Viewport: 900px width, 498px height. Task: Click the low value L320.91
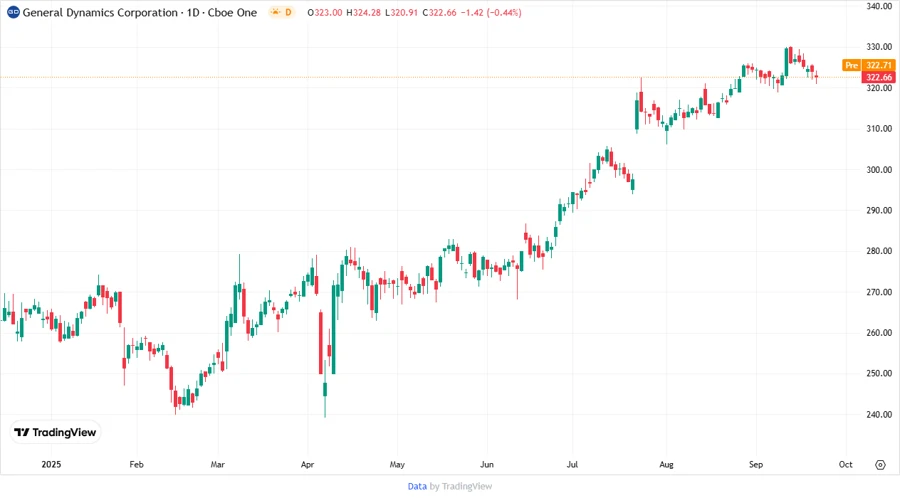click(x=401, y=13)
